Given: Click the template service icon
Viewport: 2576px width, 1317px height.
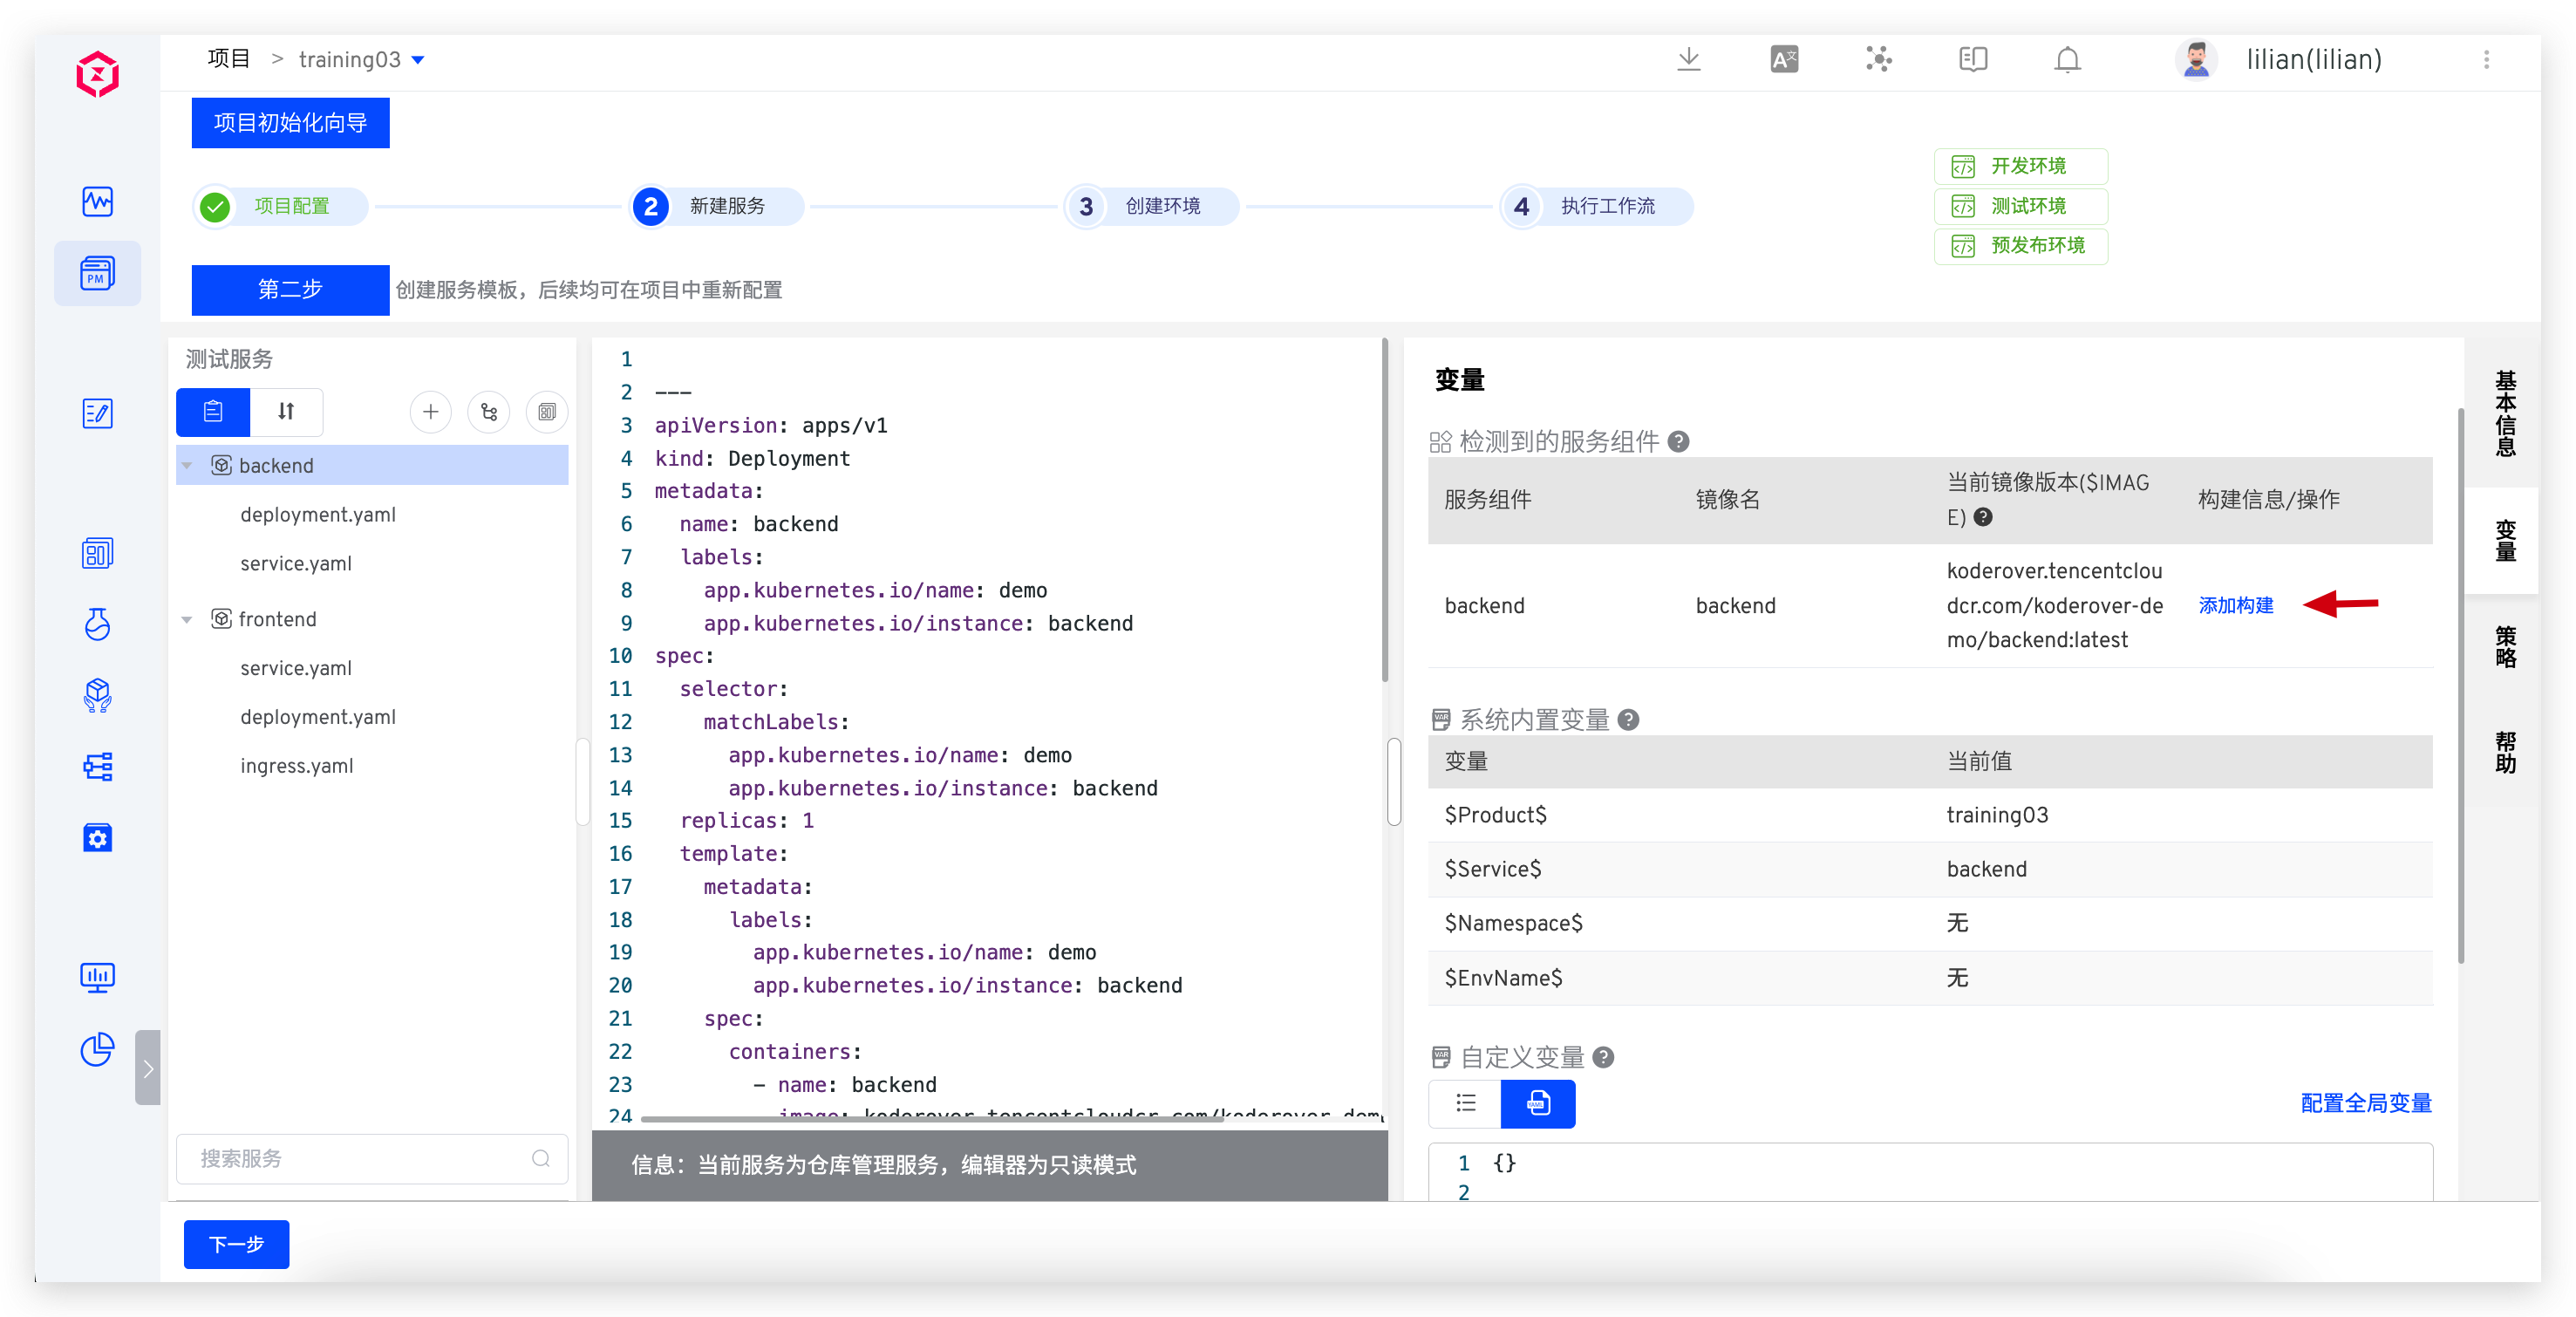Looking at the screenshot, I should tap(547, 411).
